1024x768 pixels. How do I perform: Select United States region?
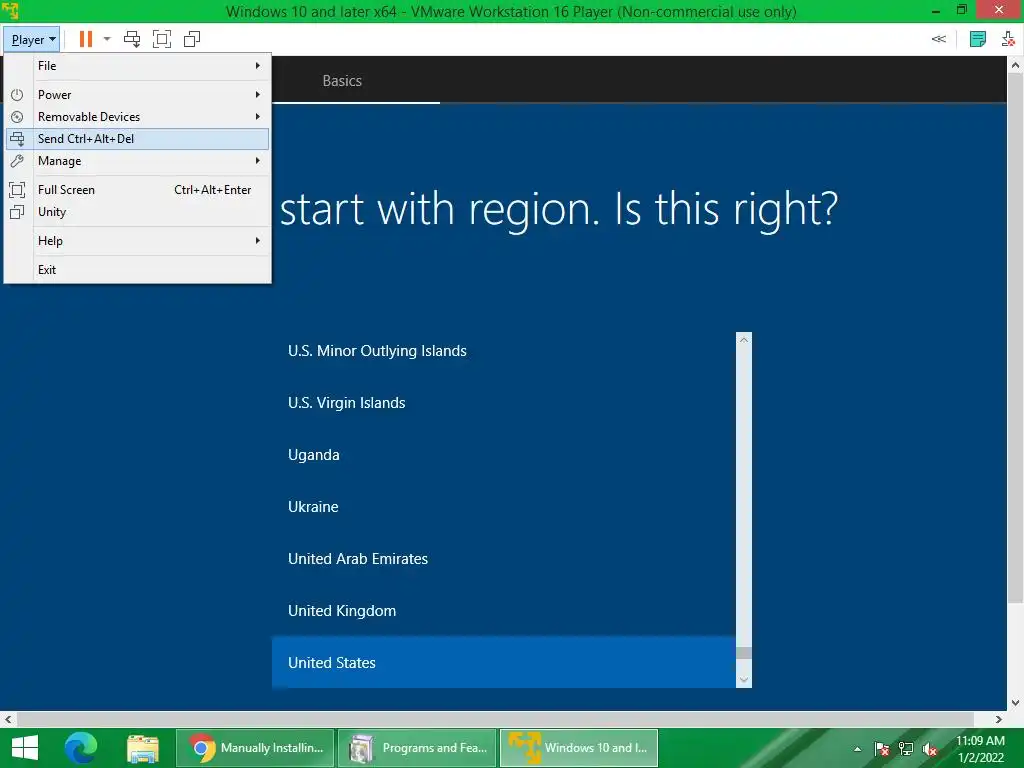(x=504, y=663)
